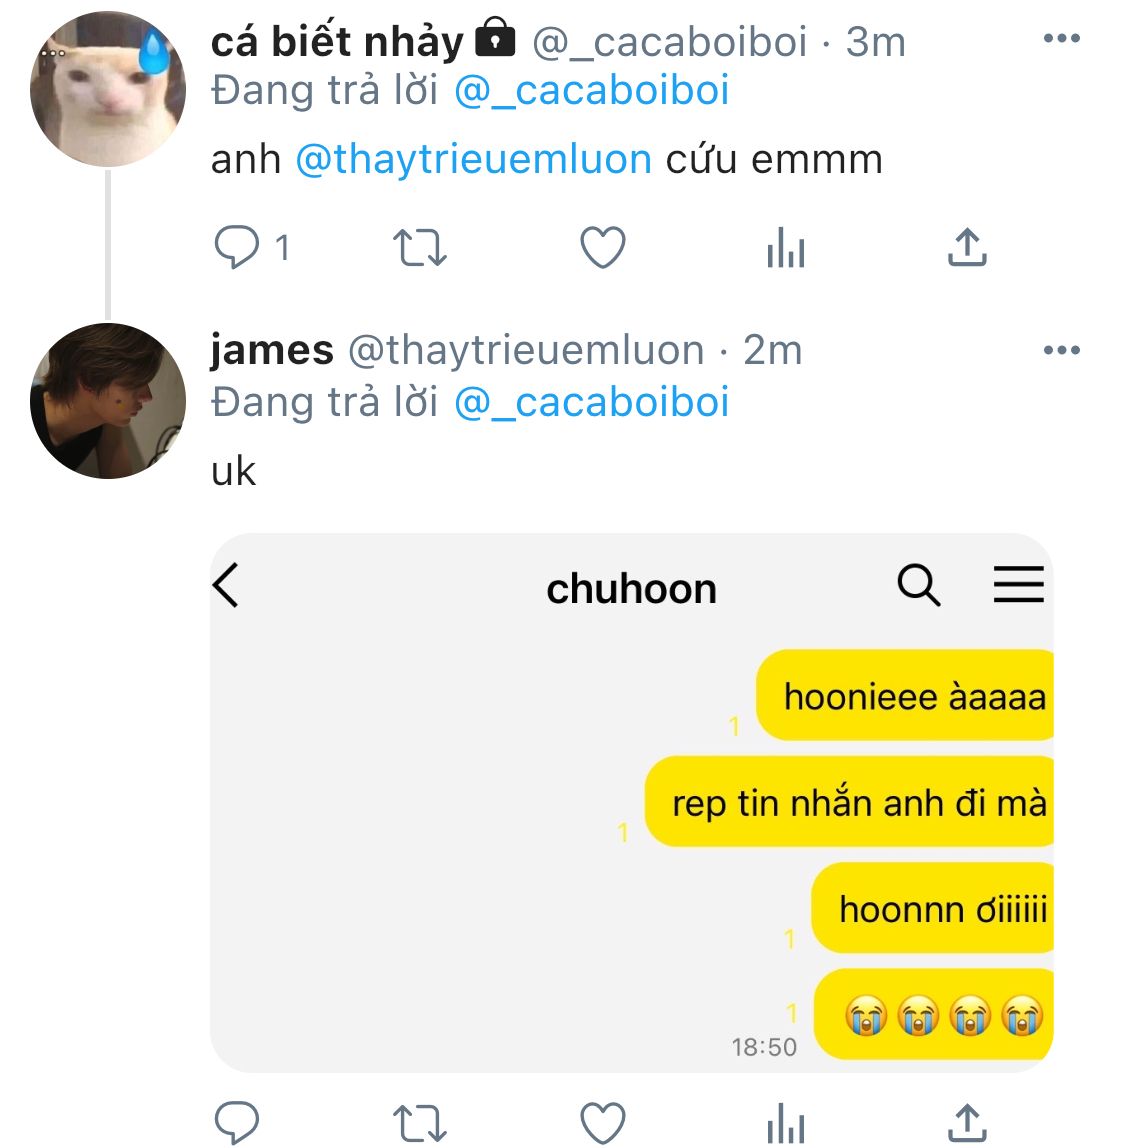
Task: View analytics of james's tweet
Action: pos(786,1123)
